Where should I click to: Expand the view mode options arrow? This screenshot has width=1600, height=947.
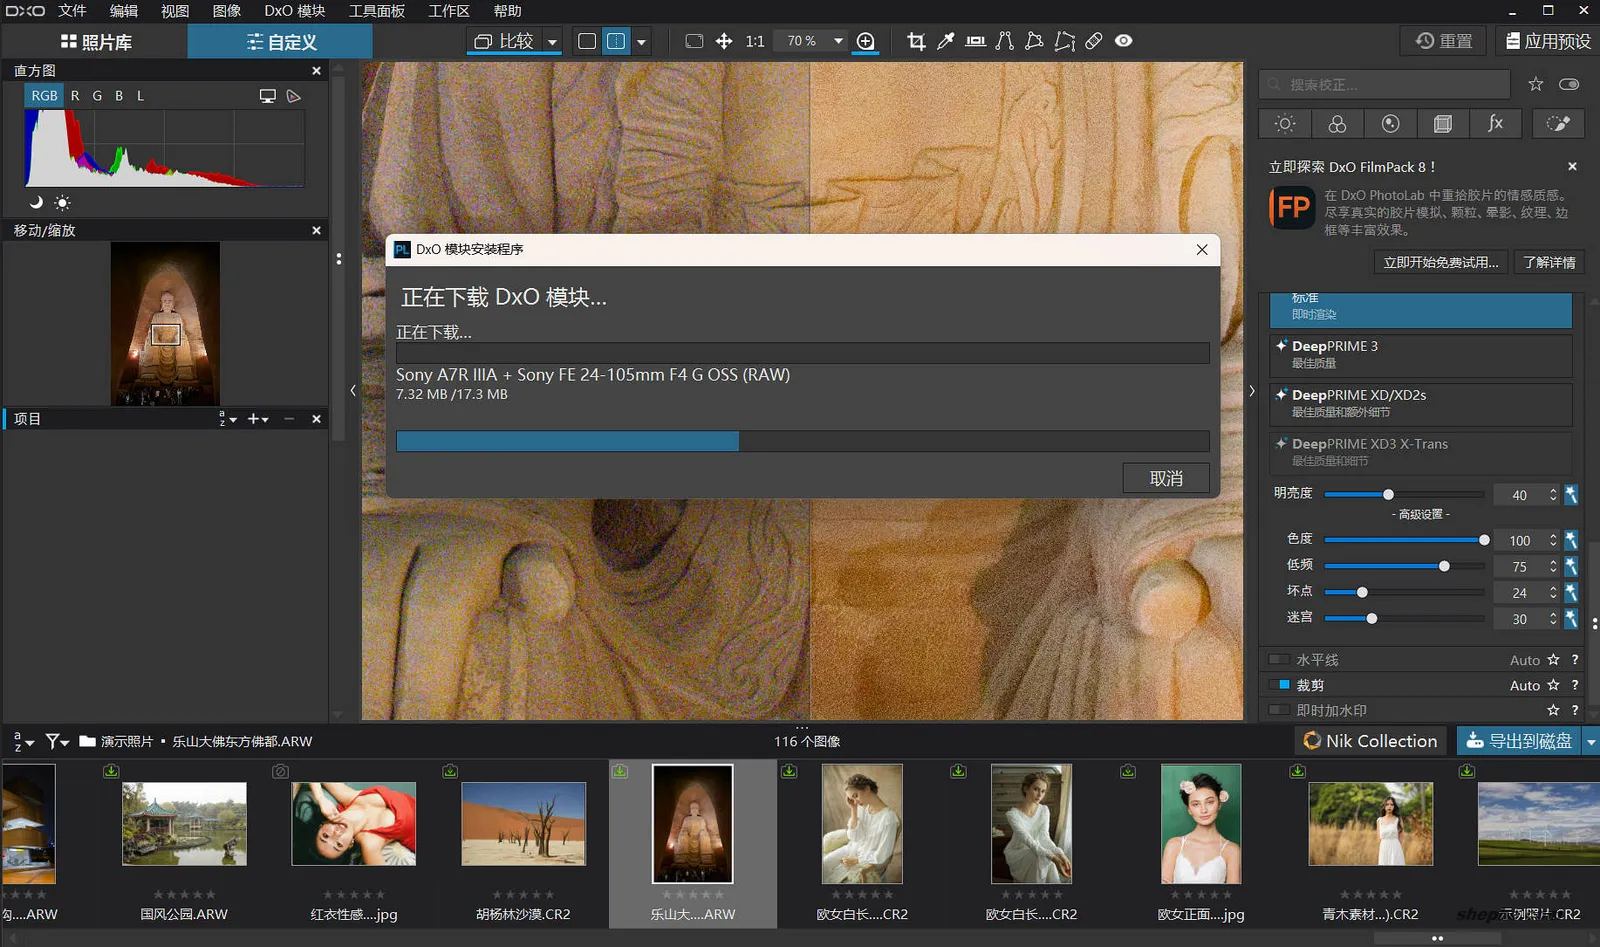click(x=642, y=42)
